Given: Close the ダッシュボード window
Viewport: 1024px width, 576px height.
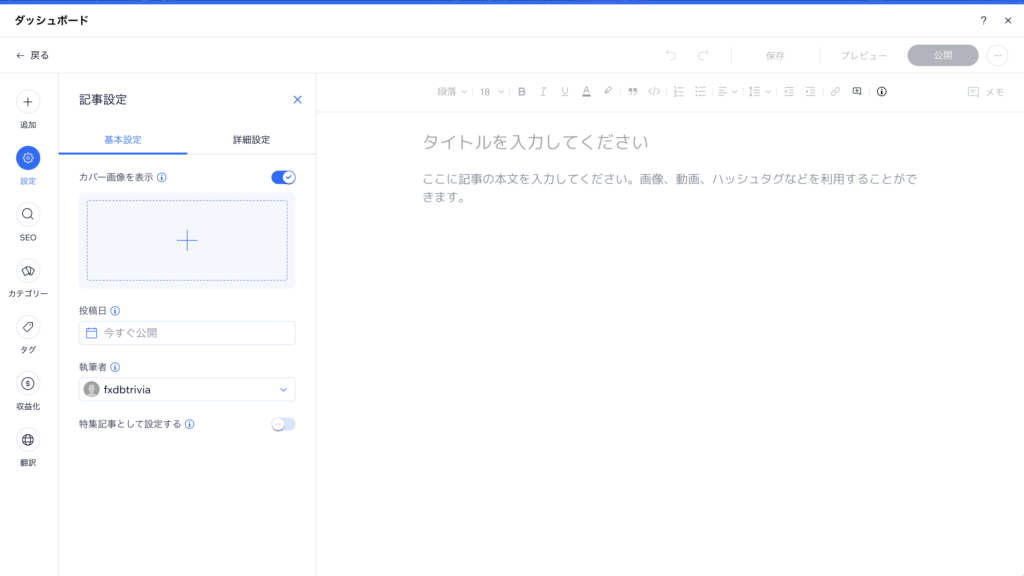Looking at the screenshot, I should [1008, 21].
